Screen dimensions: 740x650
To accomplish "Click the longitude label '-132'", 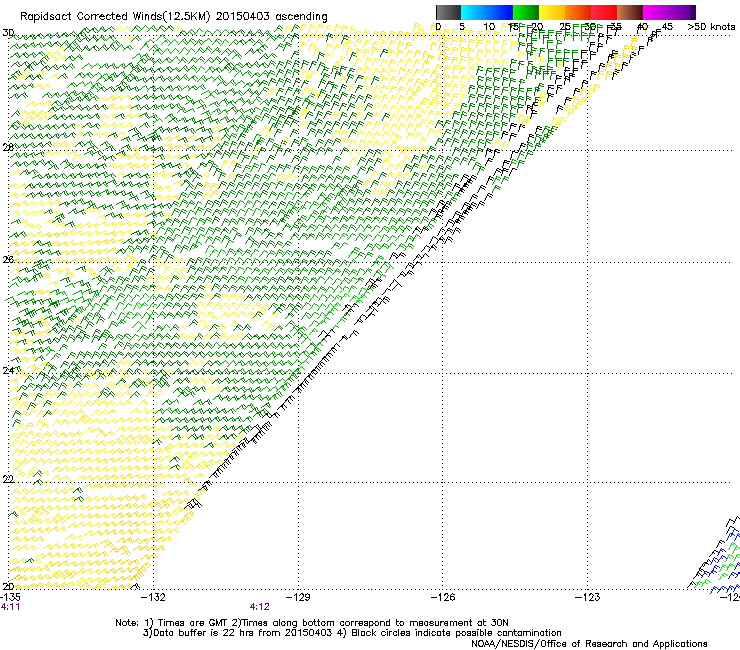I will click(154, 597).
